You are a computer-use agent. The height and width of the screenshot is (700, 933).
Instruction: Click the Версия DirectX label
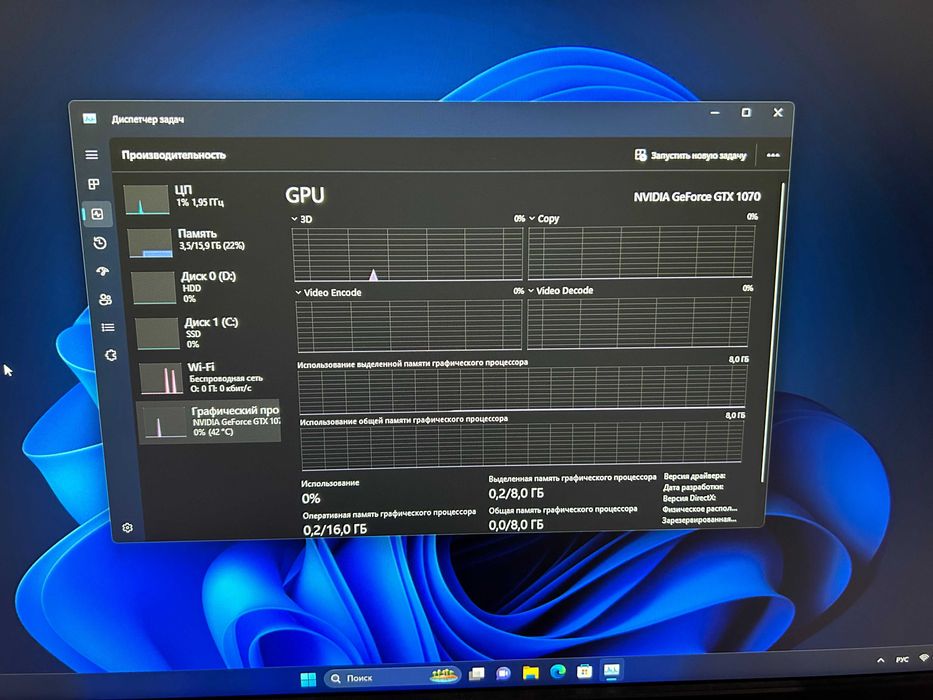click(689, 498)
